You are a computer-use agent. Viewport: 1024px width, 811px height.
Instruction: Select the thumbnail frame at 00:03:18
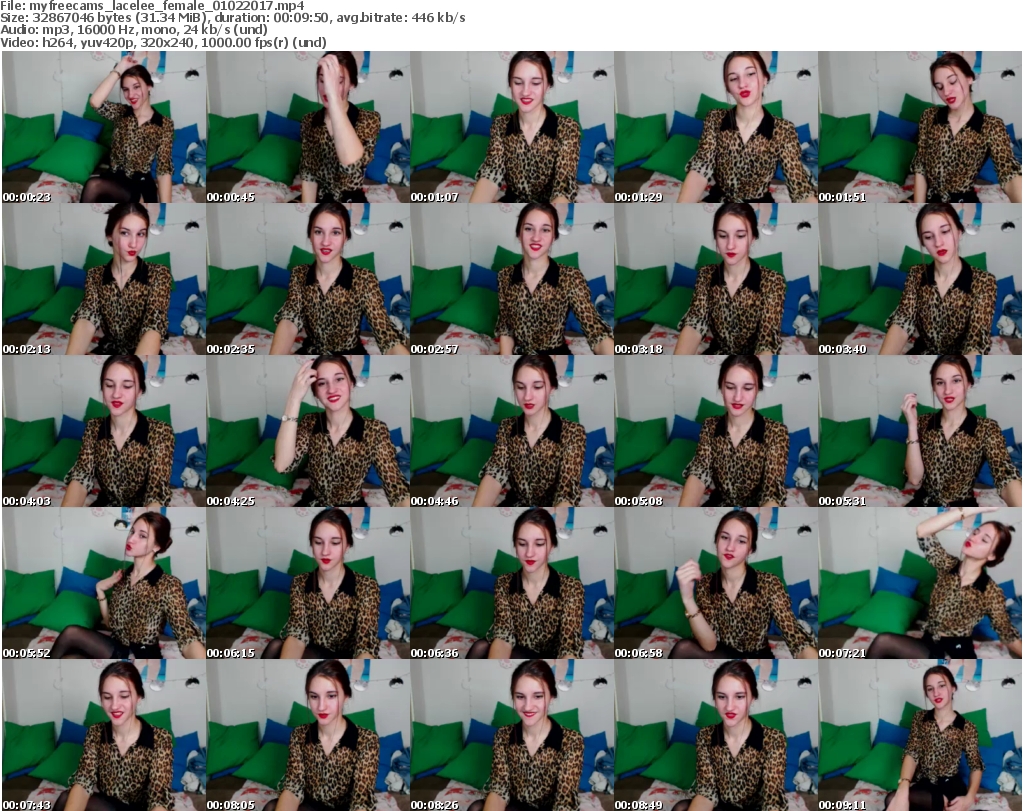point(716,279)
